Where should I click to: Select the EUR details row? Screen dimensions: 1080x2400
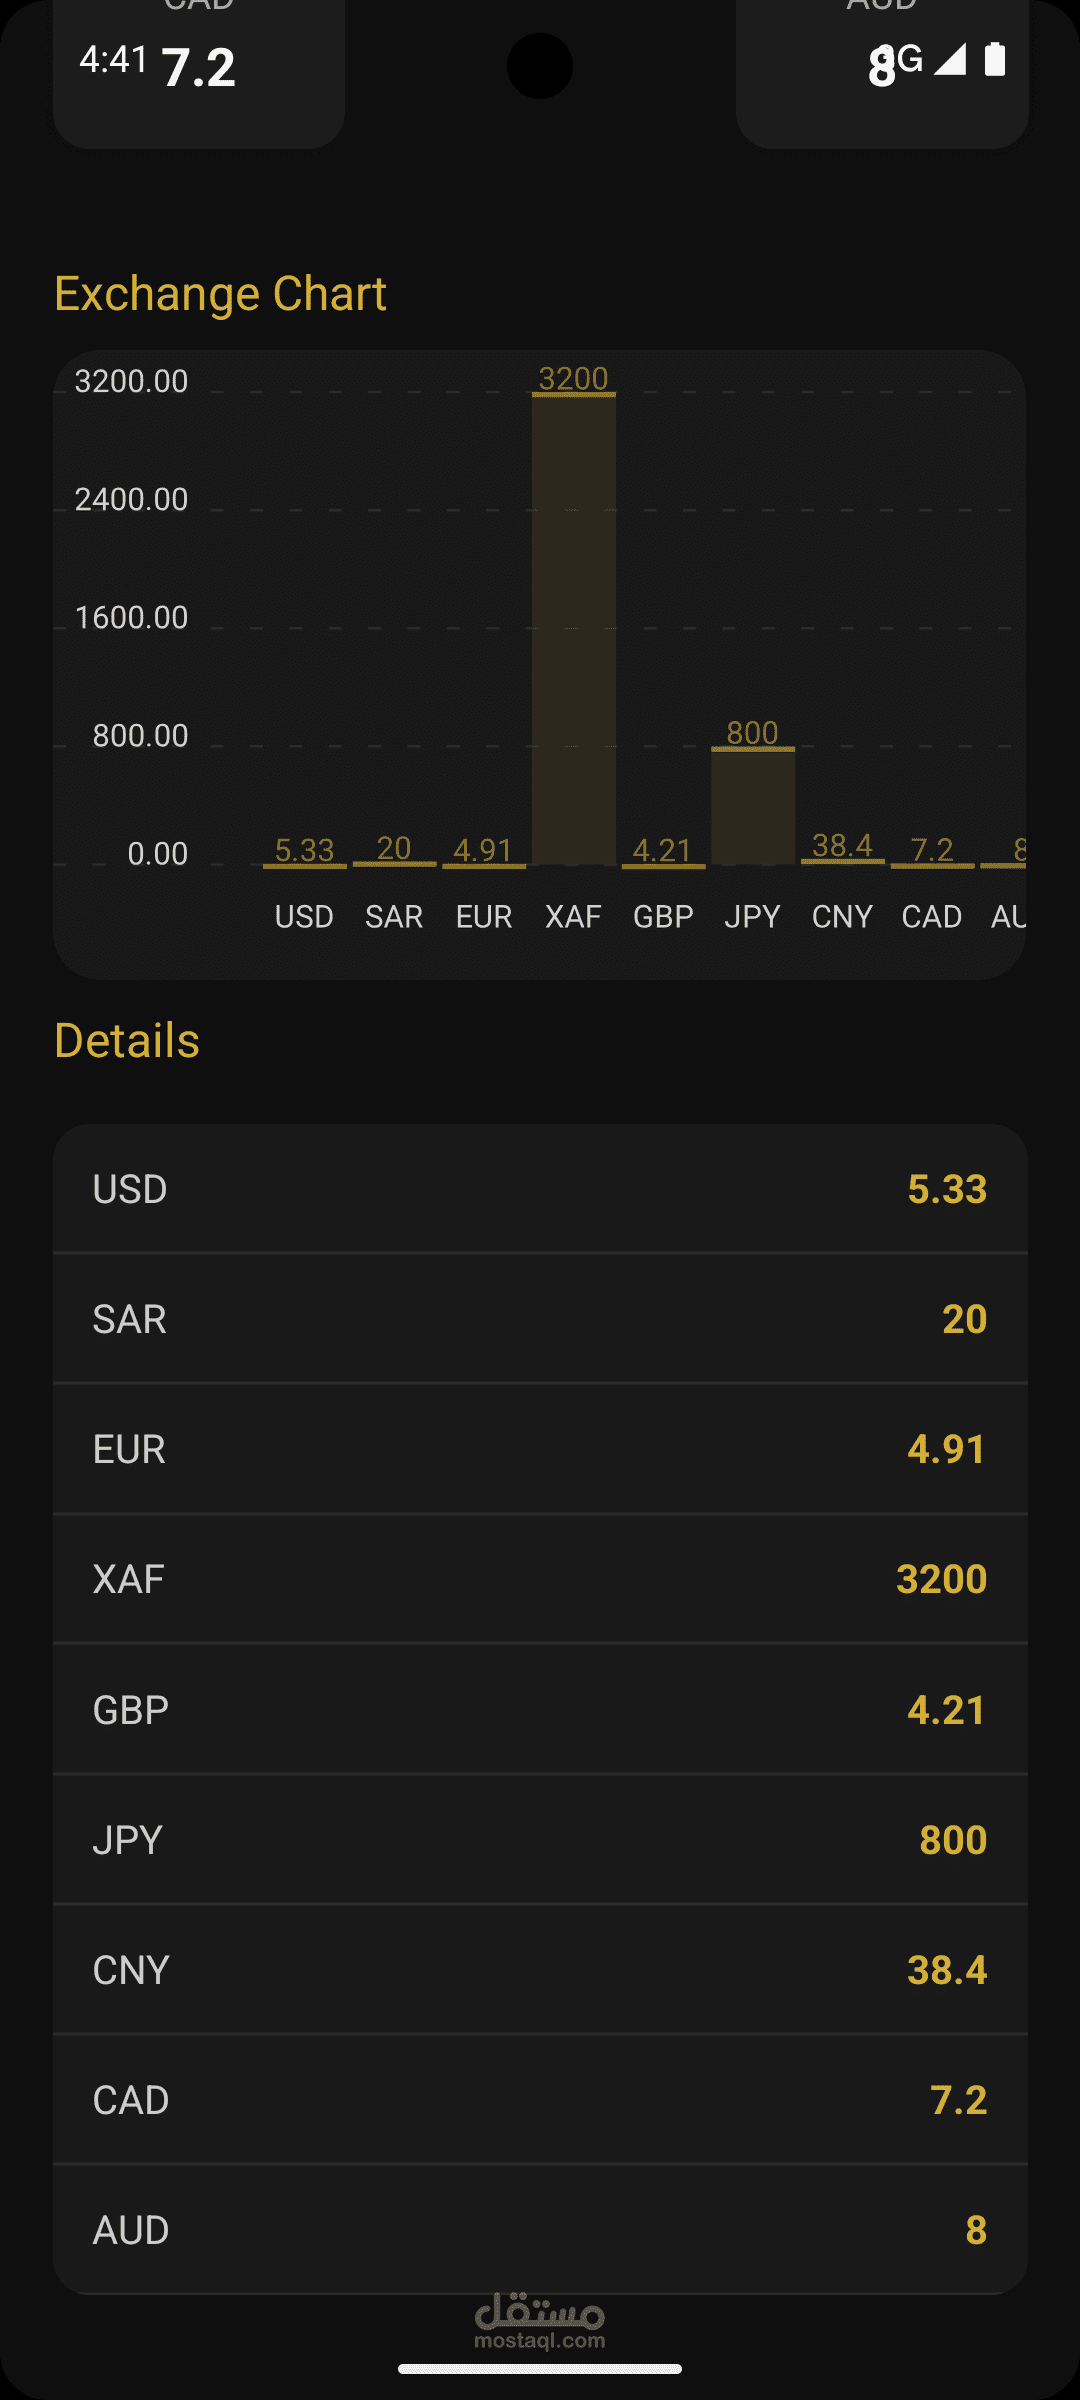pyautogui.click(x=540, y=1449)
